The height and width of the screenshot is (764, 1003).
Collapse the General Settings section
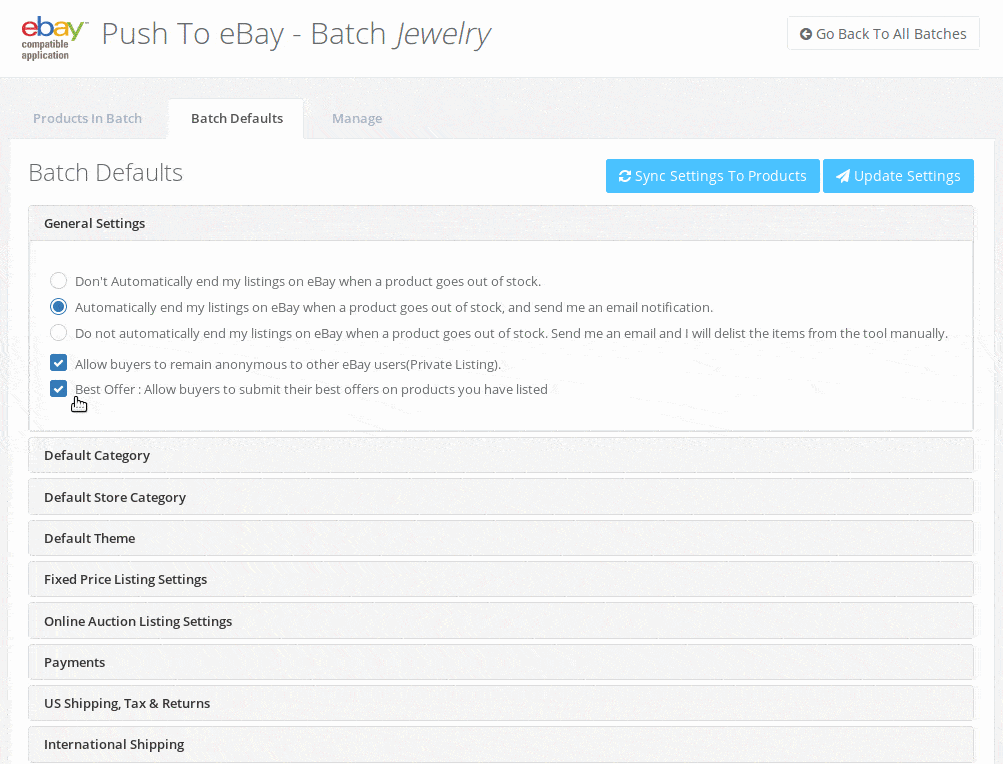pos(95,223)
